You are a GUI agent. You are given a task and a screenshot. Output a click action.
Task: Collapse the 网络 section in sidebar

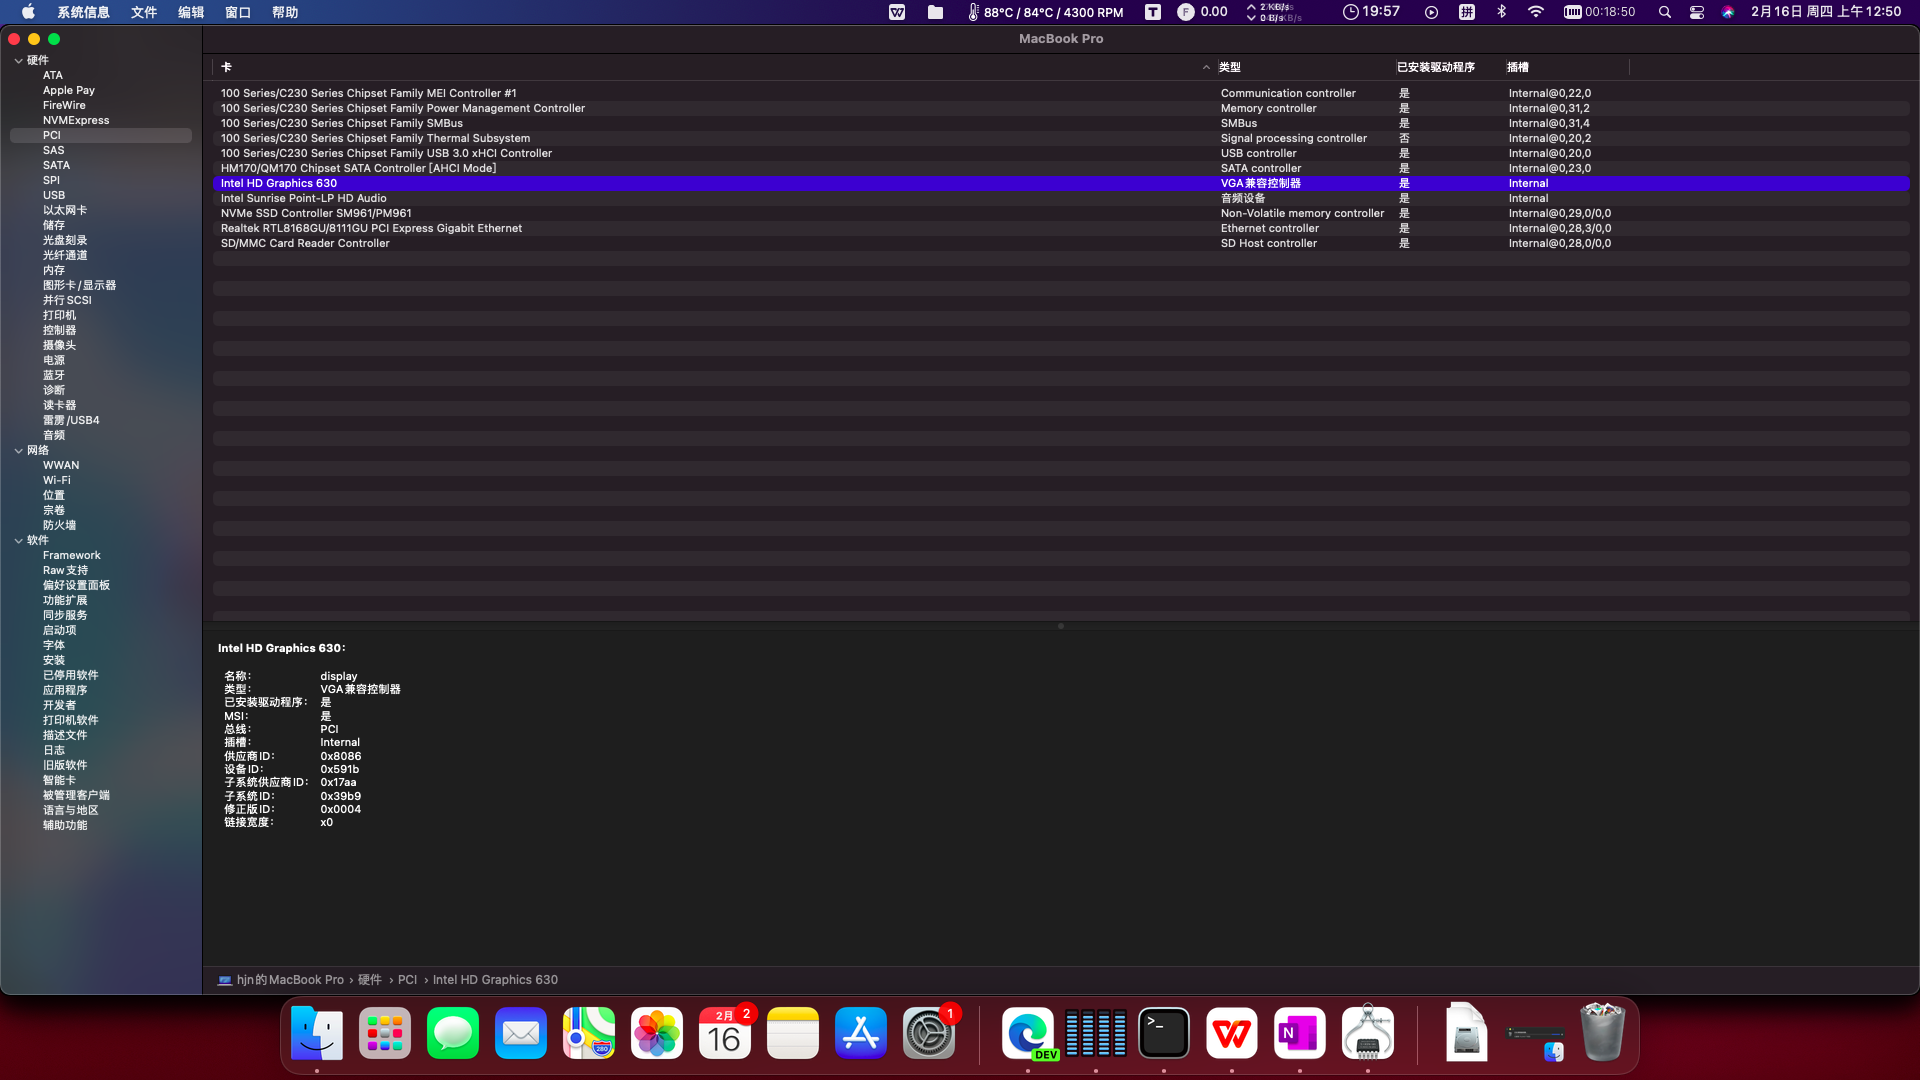click(x=18, y=450)
